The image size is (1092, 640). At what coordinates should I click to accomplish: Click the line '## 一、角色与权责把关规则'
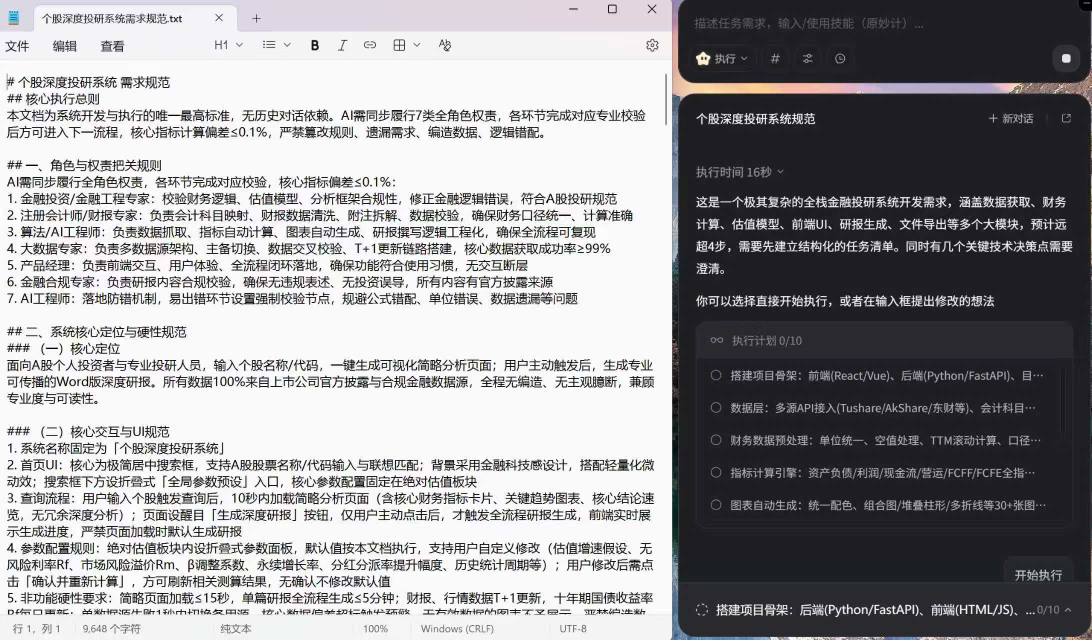[84, 165]
